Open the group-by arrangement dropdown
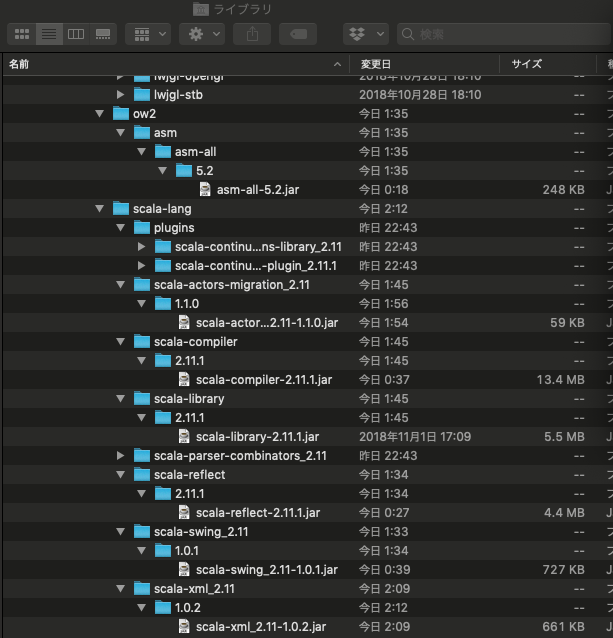The width and height of the screenshot is (613, 638). point(148,34)
